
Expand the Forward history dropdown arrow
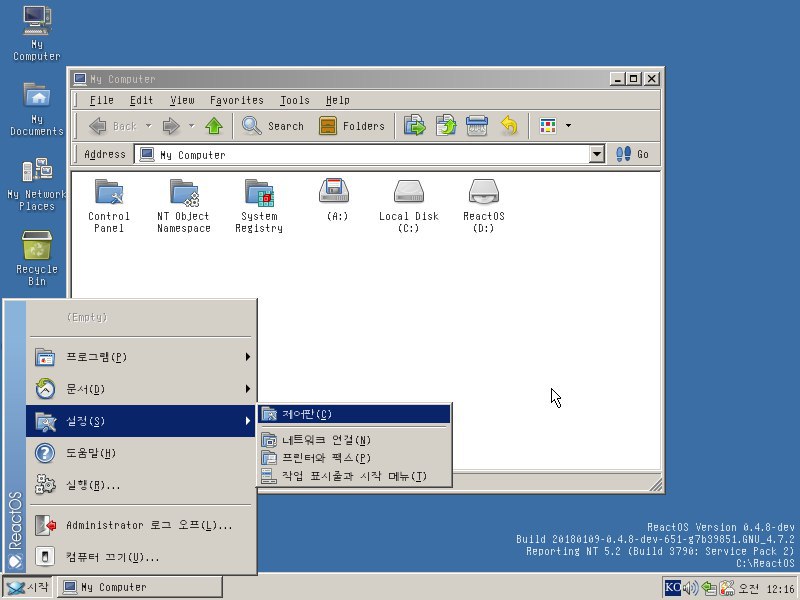(191, 126)
